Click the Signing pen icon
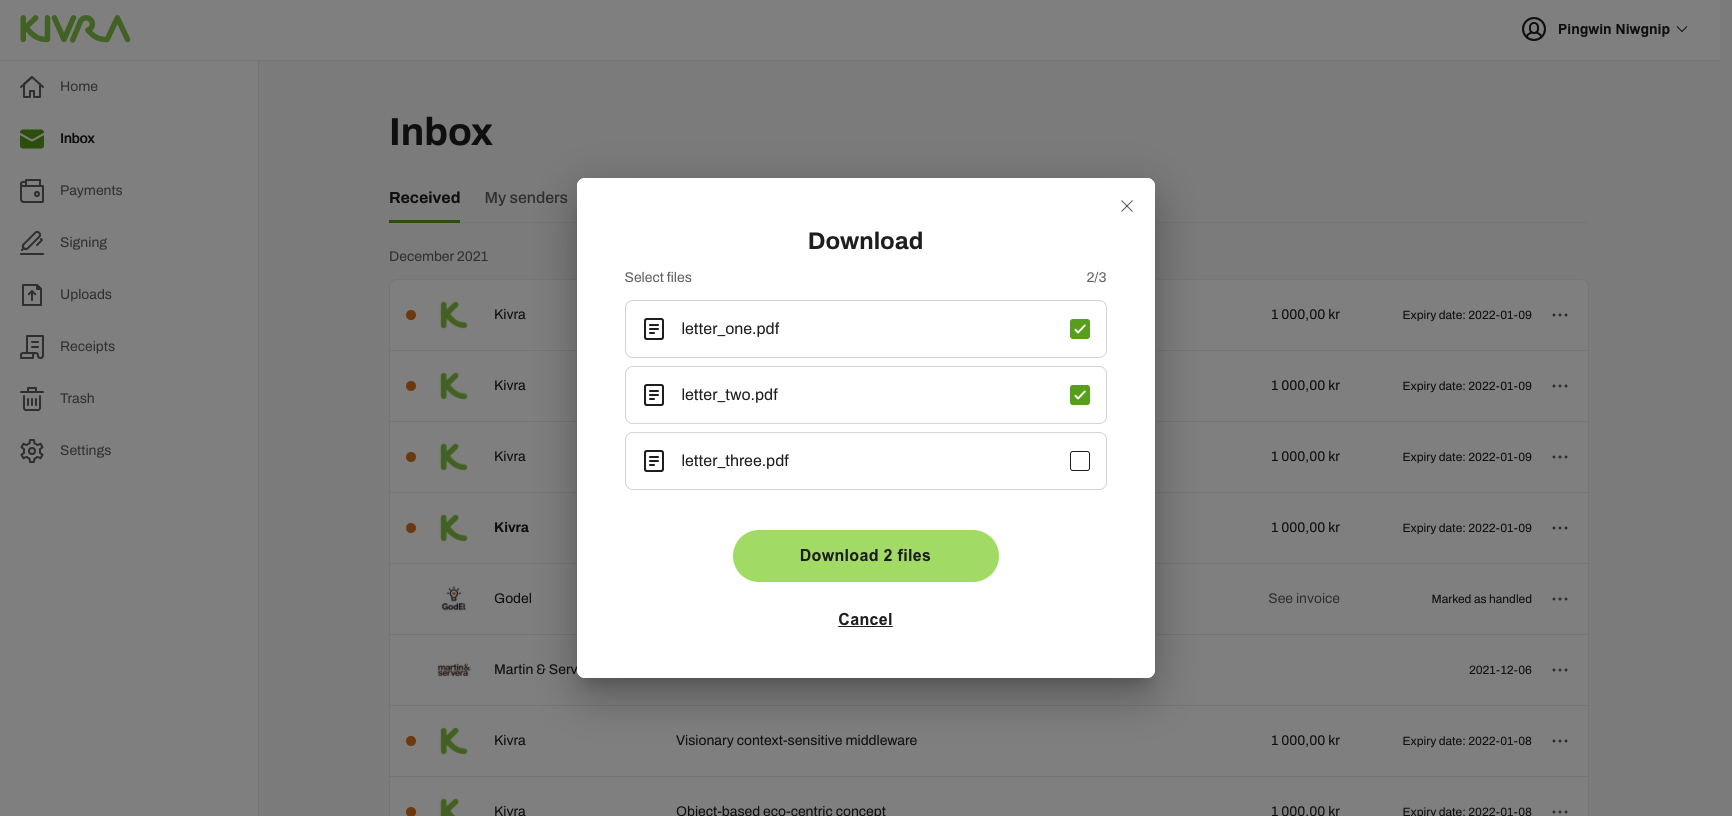 32,242
